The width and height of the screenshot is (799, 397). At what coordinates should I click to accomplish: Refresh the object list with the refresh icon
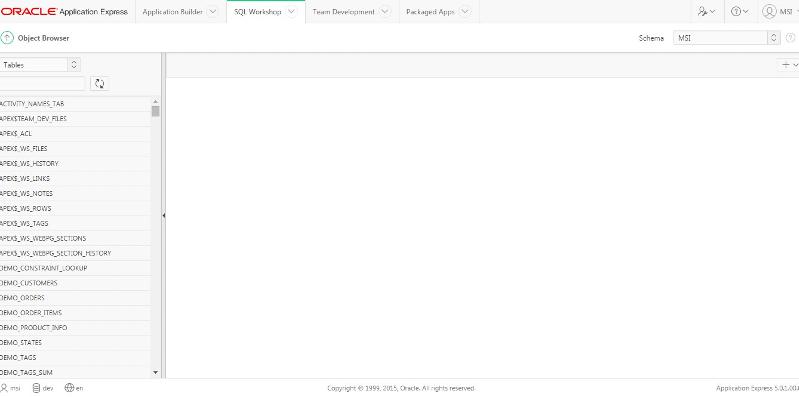[100, 84]
